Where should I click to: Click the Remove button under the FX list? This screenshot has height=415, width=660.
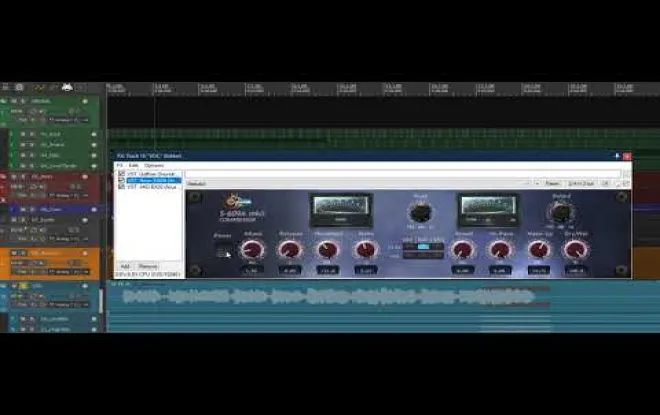148,266
